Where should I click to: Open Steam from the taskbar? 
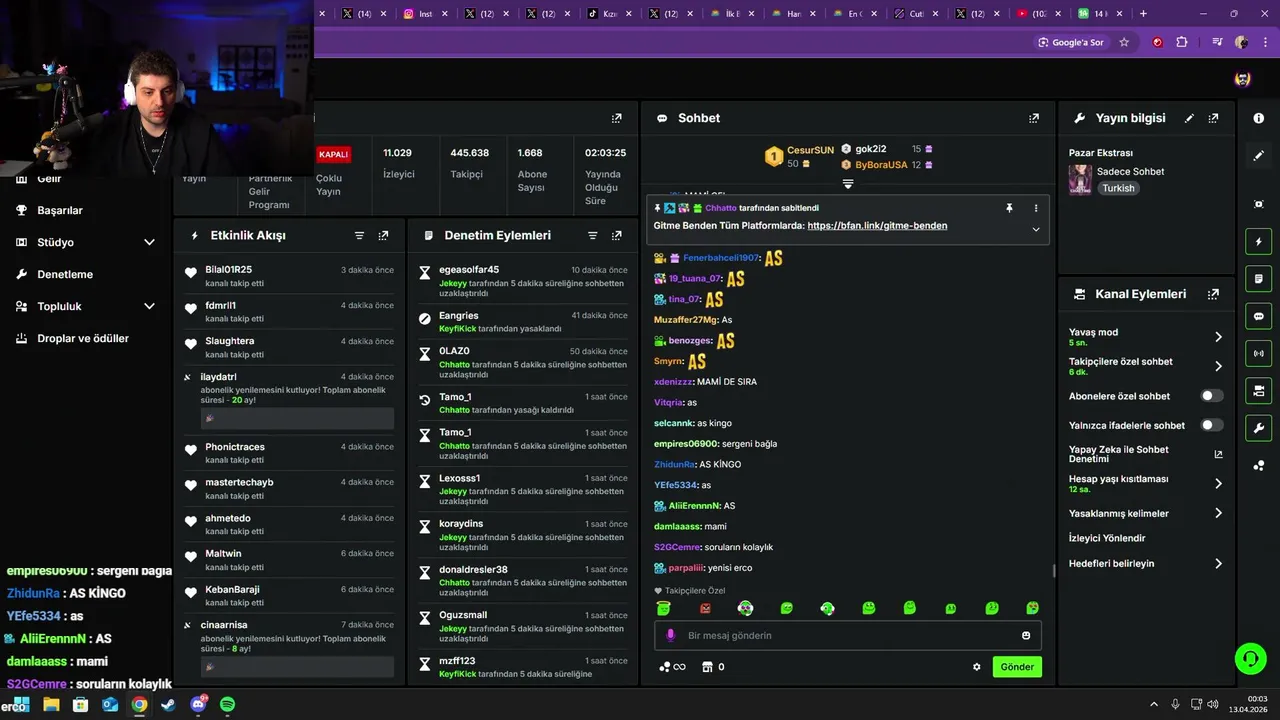(x=168, y=704)
